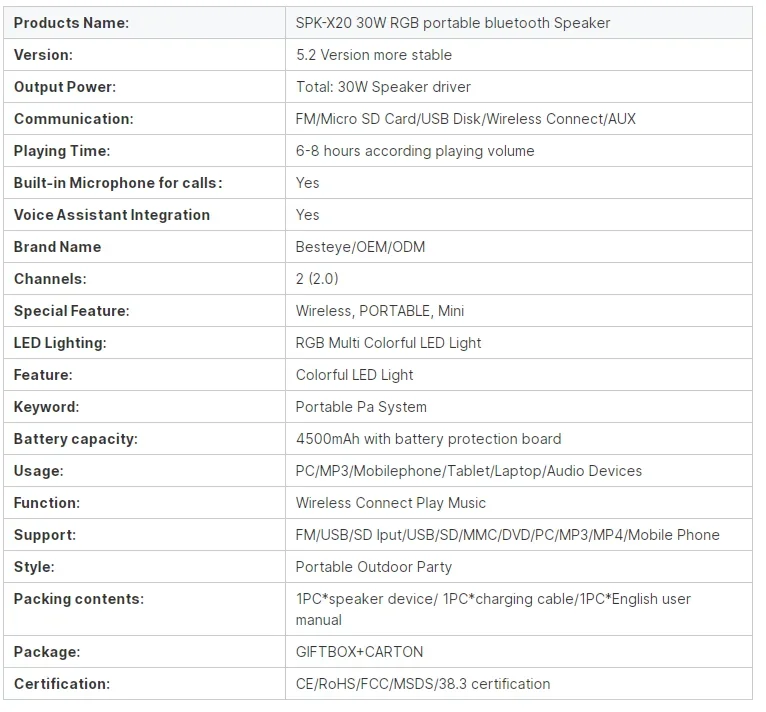Click the 'Built-in Microphone for calls:' label
766x712 pixels.
tap(118, 182)
